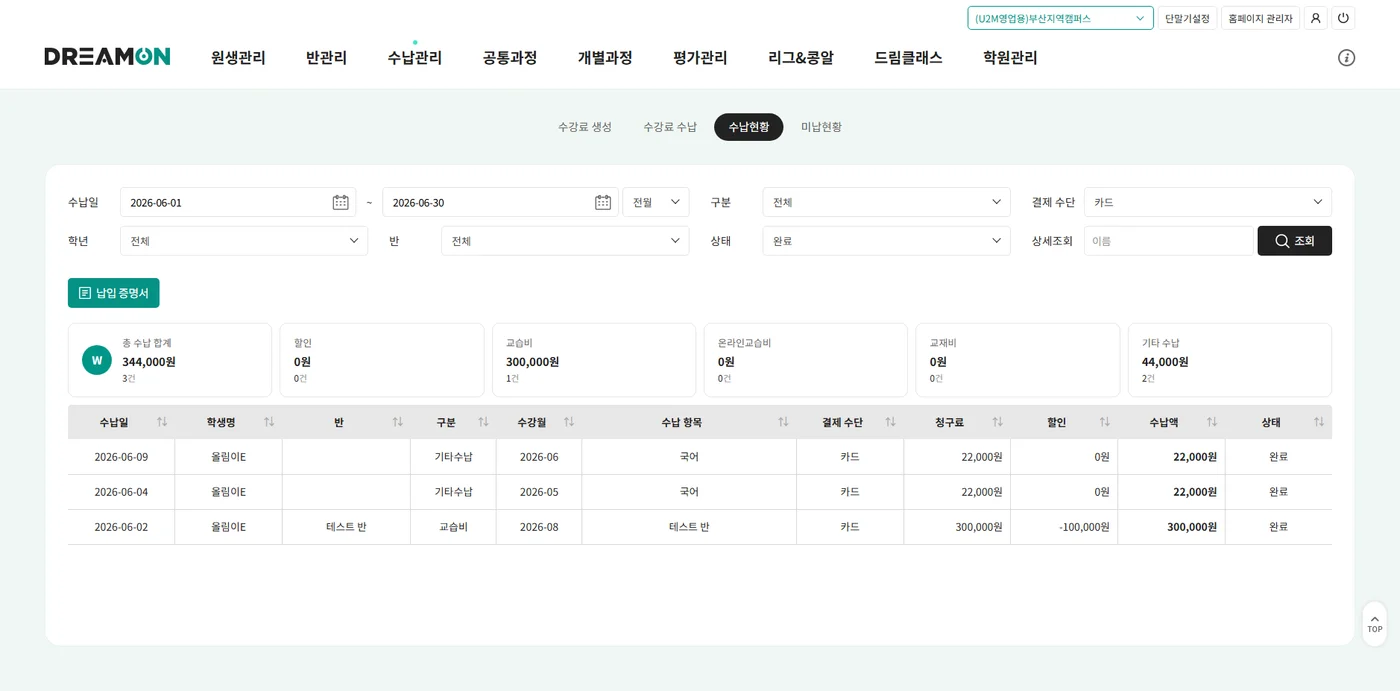This screenshot has height=691, width=1400.
Task: Open the 구분 전체 dropdown
Action: [x=886, y=202]
